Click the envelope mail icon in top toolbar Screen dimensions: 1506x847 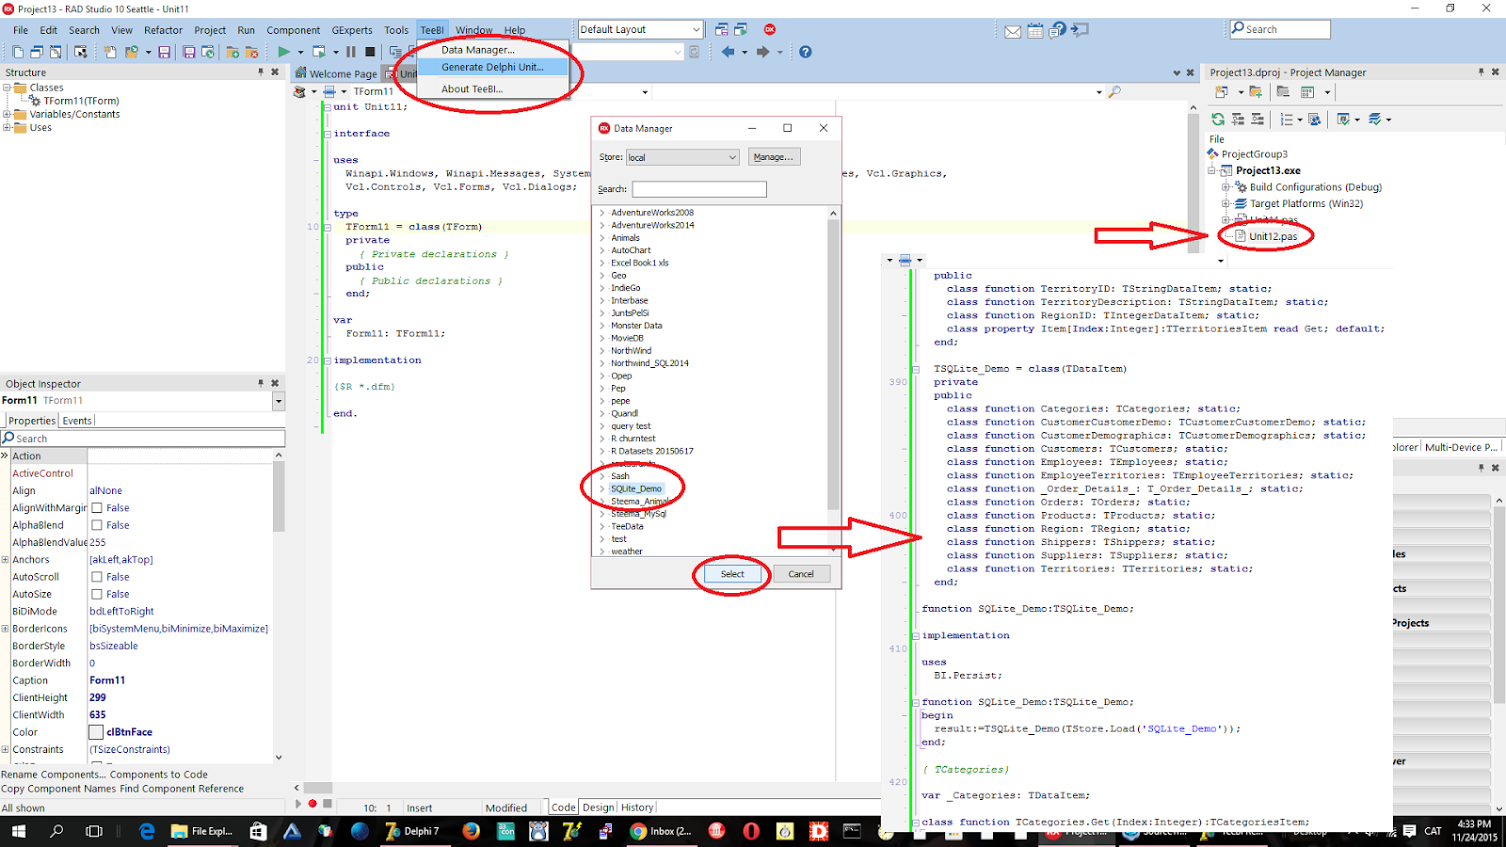[1012, 31]
